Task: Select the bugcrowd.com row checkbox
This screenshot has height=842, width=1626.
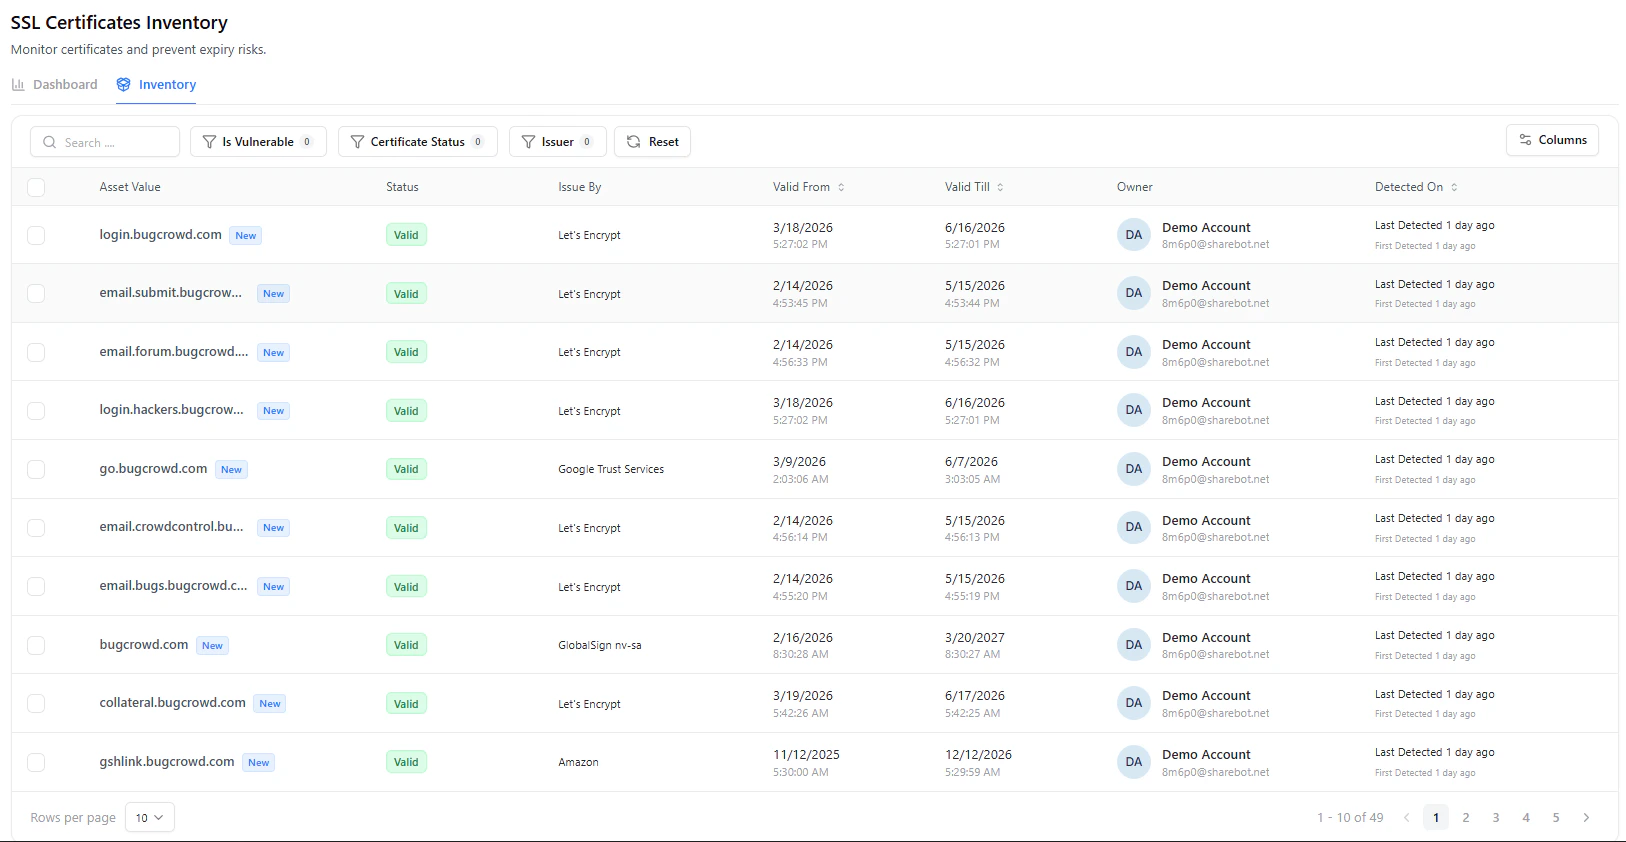Action: coord(36,645)
